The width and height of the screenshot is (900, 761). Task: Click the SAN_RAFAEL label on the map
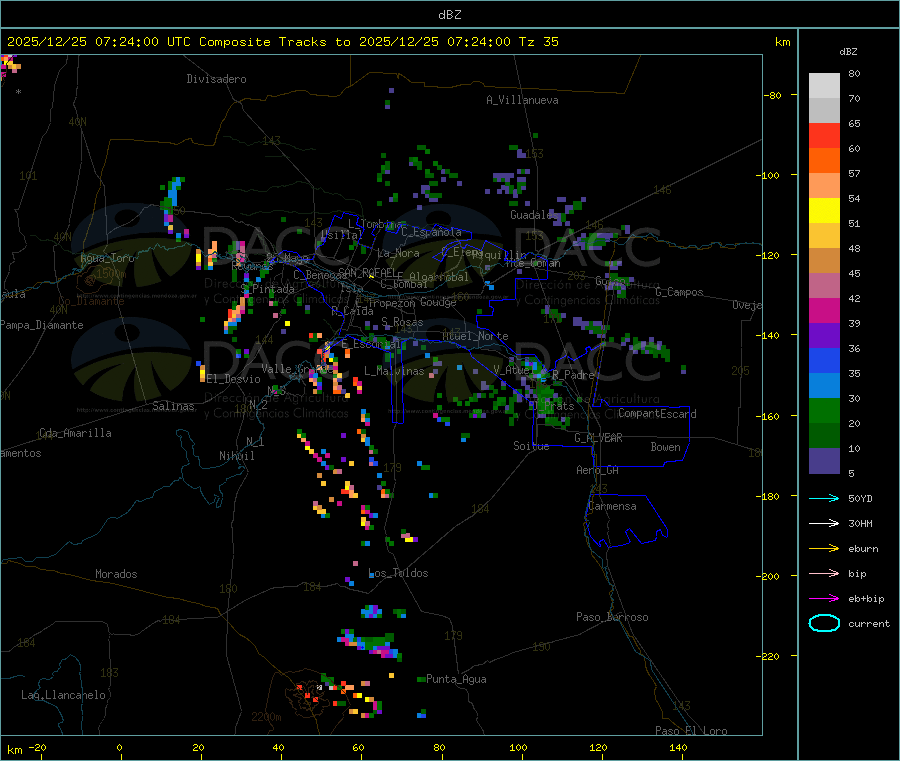365,272
